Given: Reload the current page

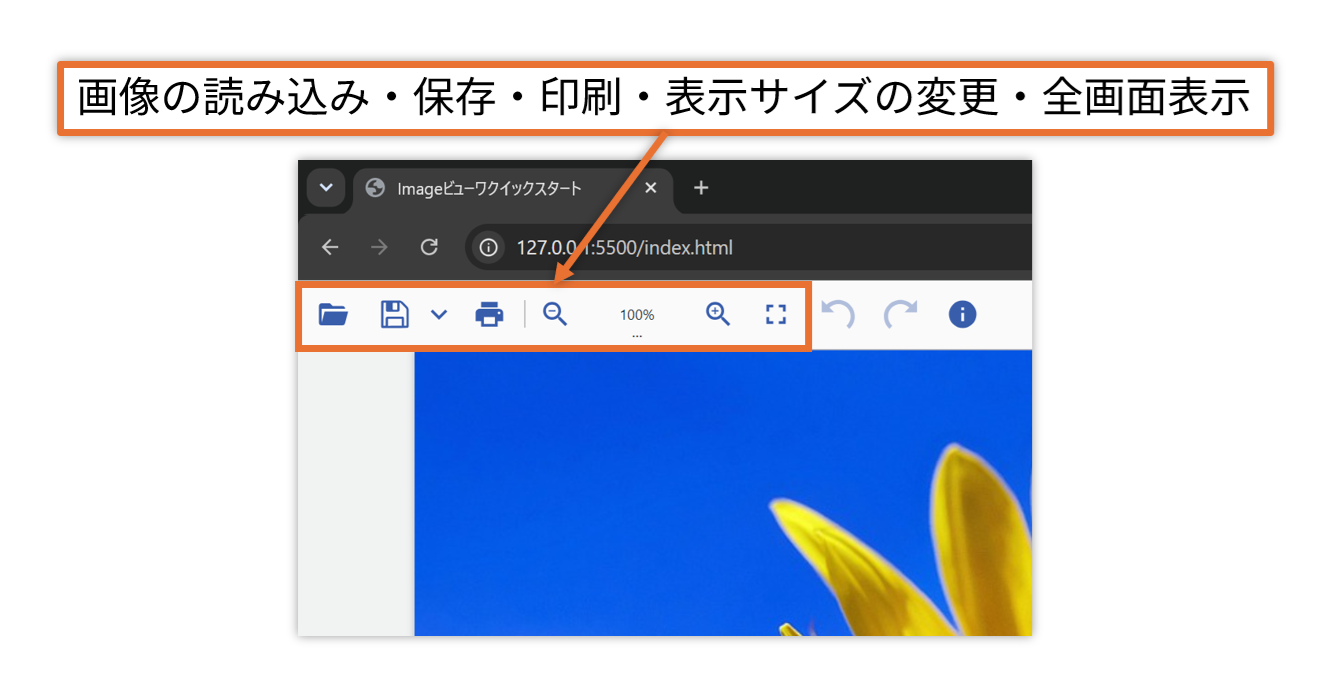Looking at the screenshot, I should point(429,247).
